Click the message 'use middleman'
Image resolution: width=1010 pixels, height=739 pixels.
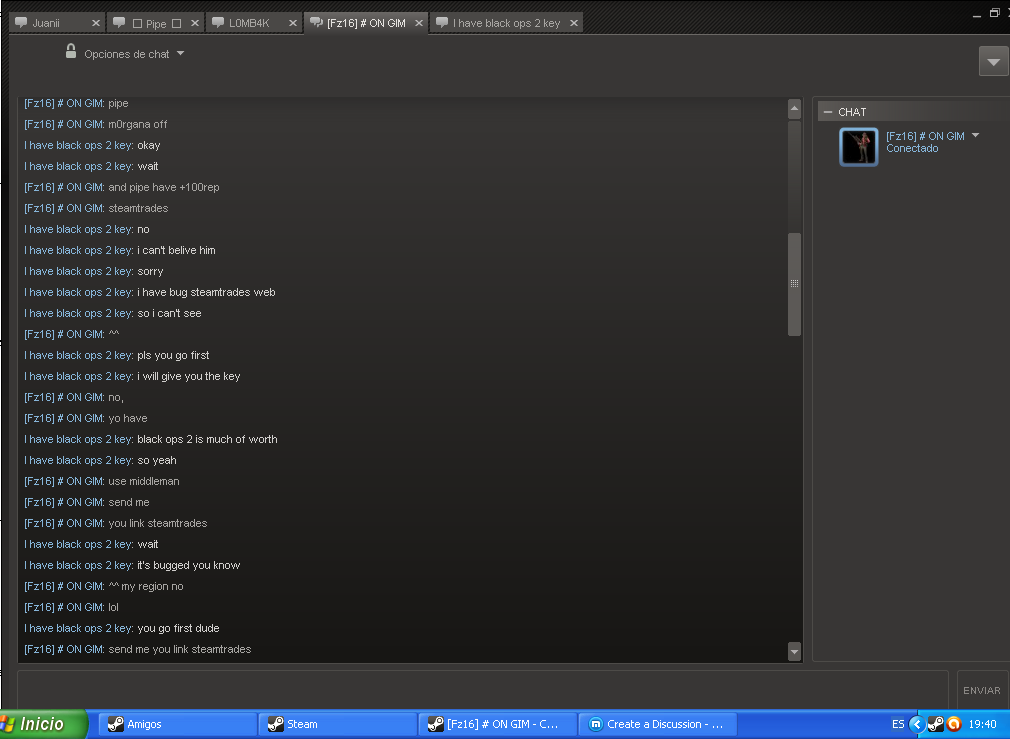144,481
